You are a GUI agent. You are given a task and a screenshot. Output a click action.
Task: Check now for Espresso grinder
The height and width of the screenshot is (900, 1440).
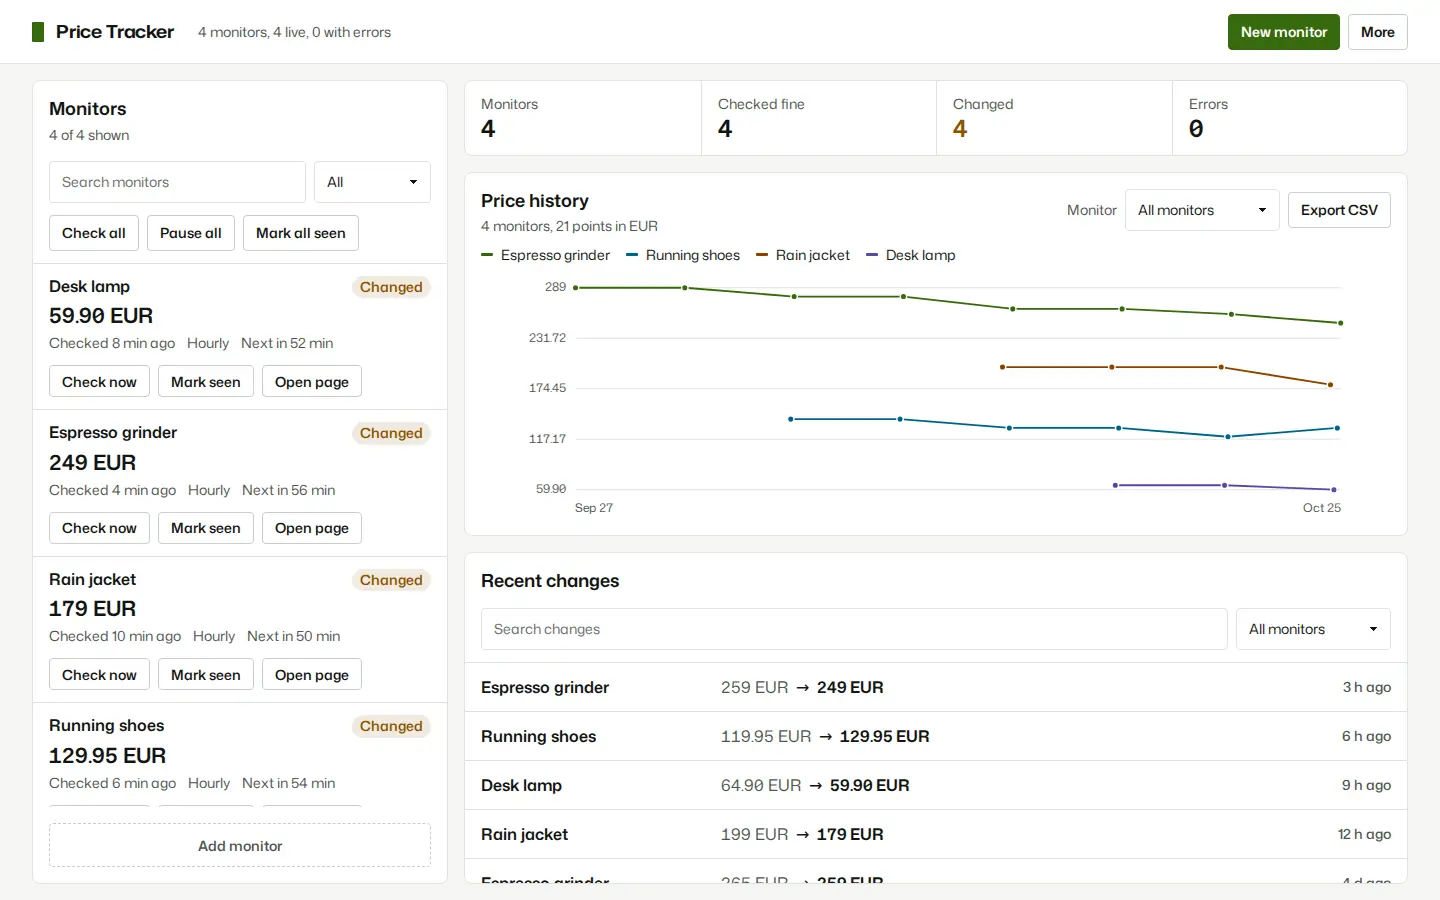[x=99, y=528]
